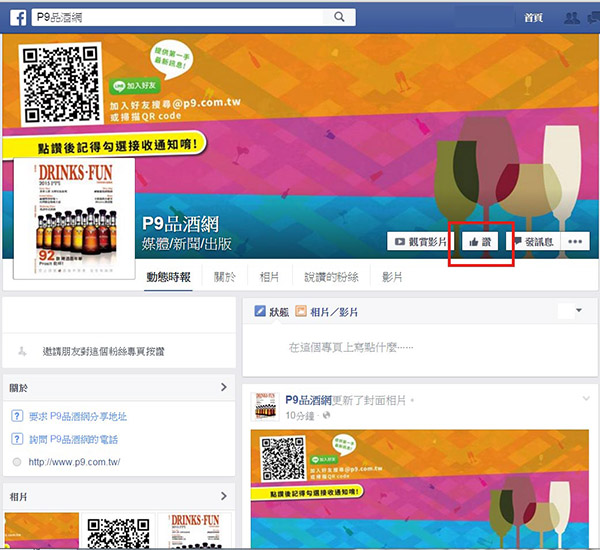Screen dimensions: 600x550
Task: Click 要求 P9品酒網分享地址 link
Action: (x=78, y=416)
